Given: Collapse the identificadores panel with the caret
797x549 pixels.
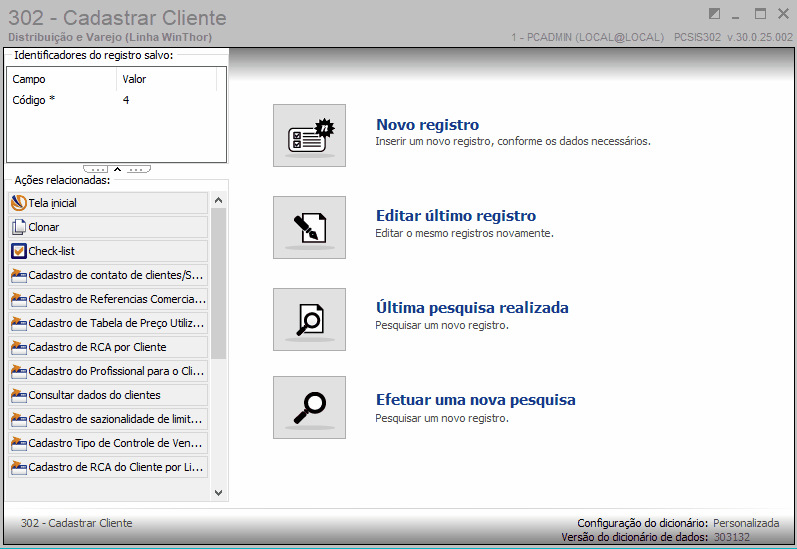Looking at the screenshot, I should pos(117,169).
